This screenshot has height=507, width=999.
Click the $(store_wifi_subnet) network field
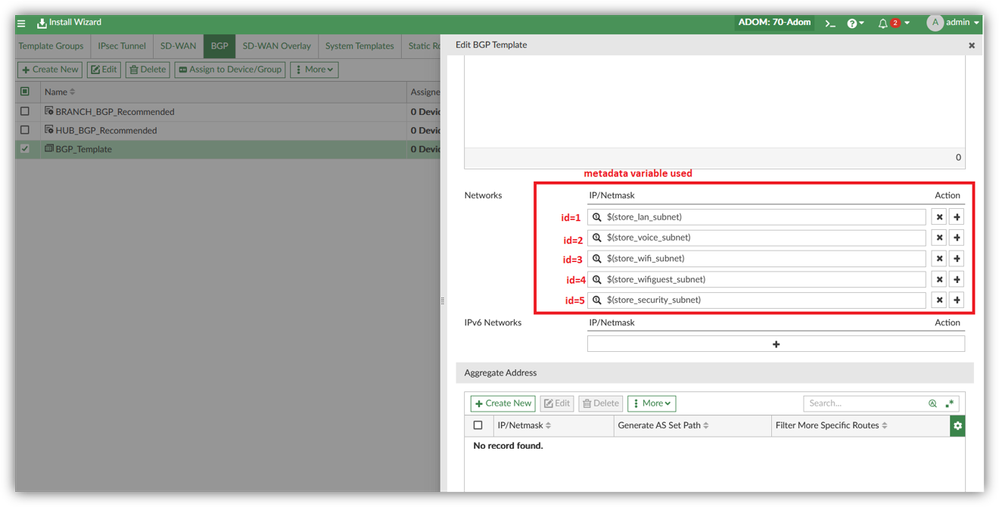(756, 259)
